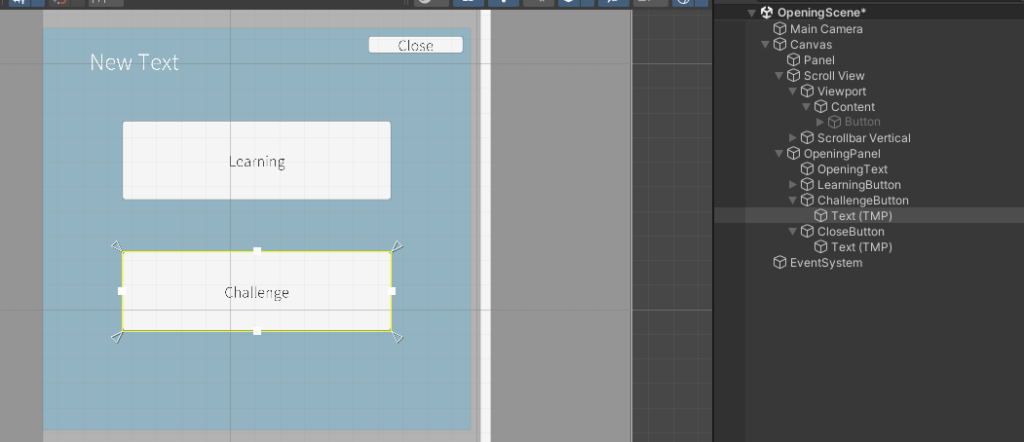Select Text (TMP) under CloseButton
Image resolution: width=1024 pixels, height=442 pixels.
[861, 247]
